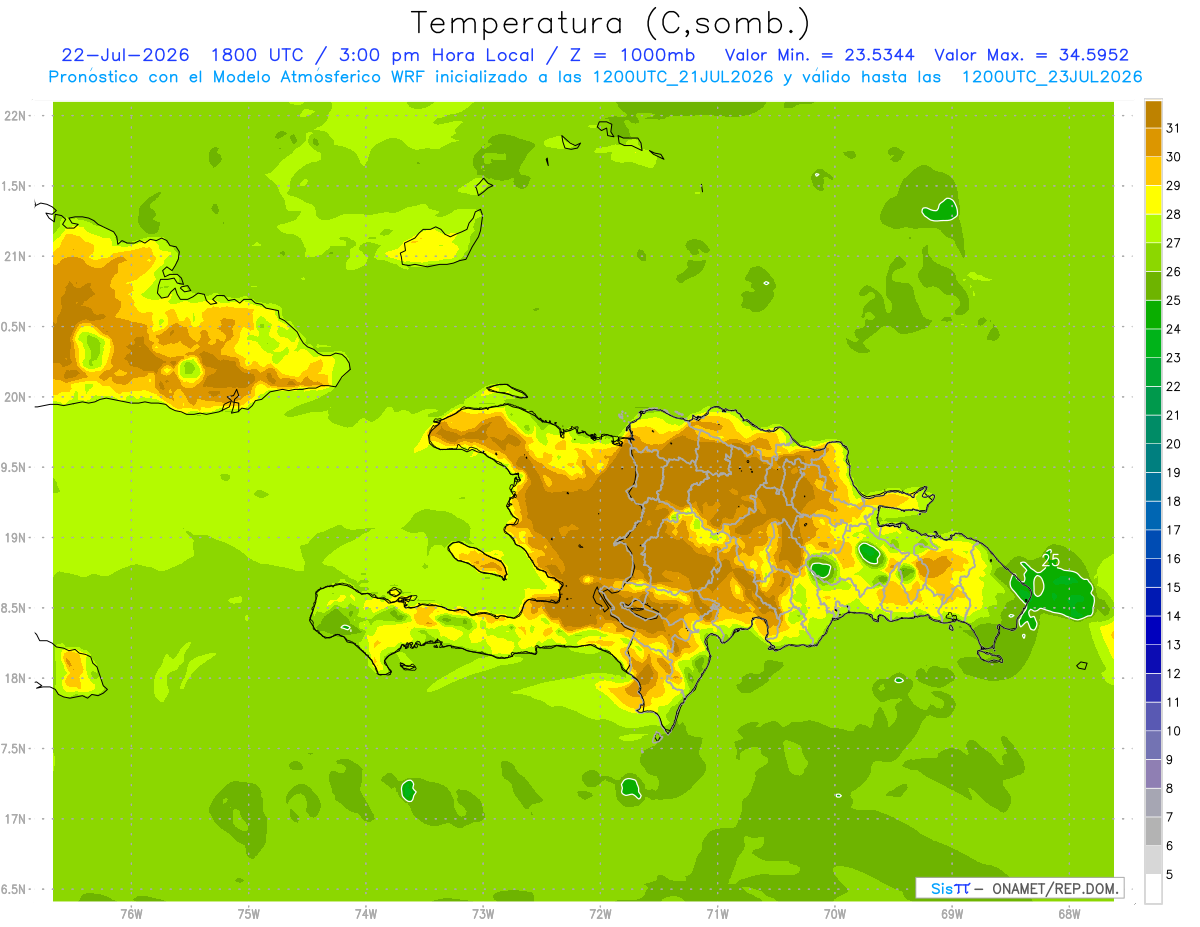Click the '0.5N' latitude tick label
The width and height of the screenshot is (1200, 927).
14,327
